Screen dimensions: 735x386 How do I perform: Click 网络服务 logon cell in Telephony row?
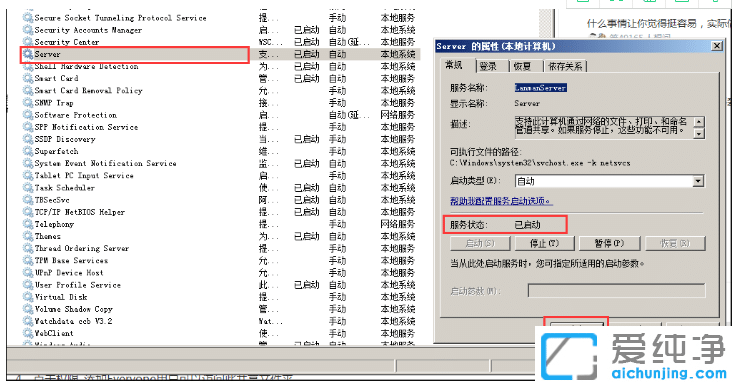tap(398, 224)
